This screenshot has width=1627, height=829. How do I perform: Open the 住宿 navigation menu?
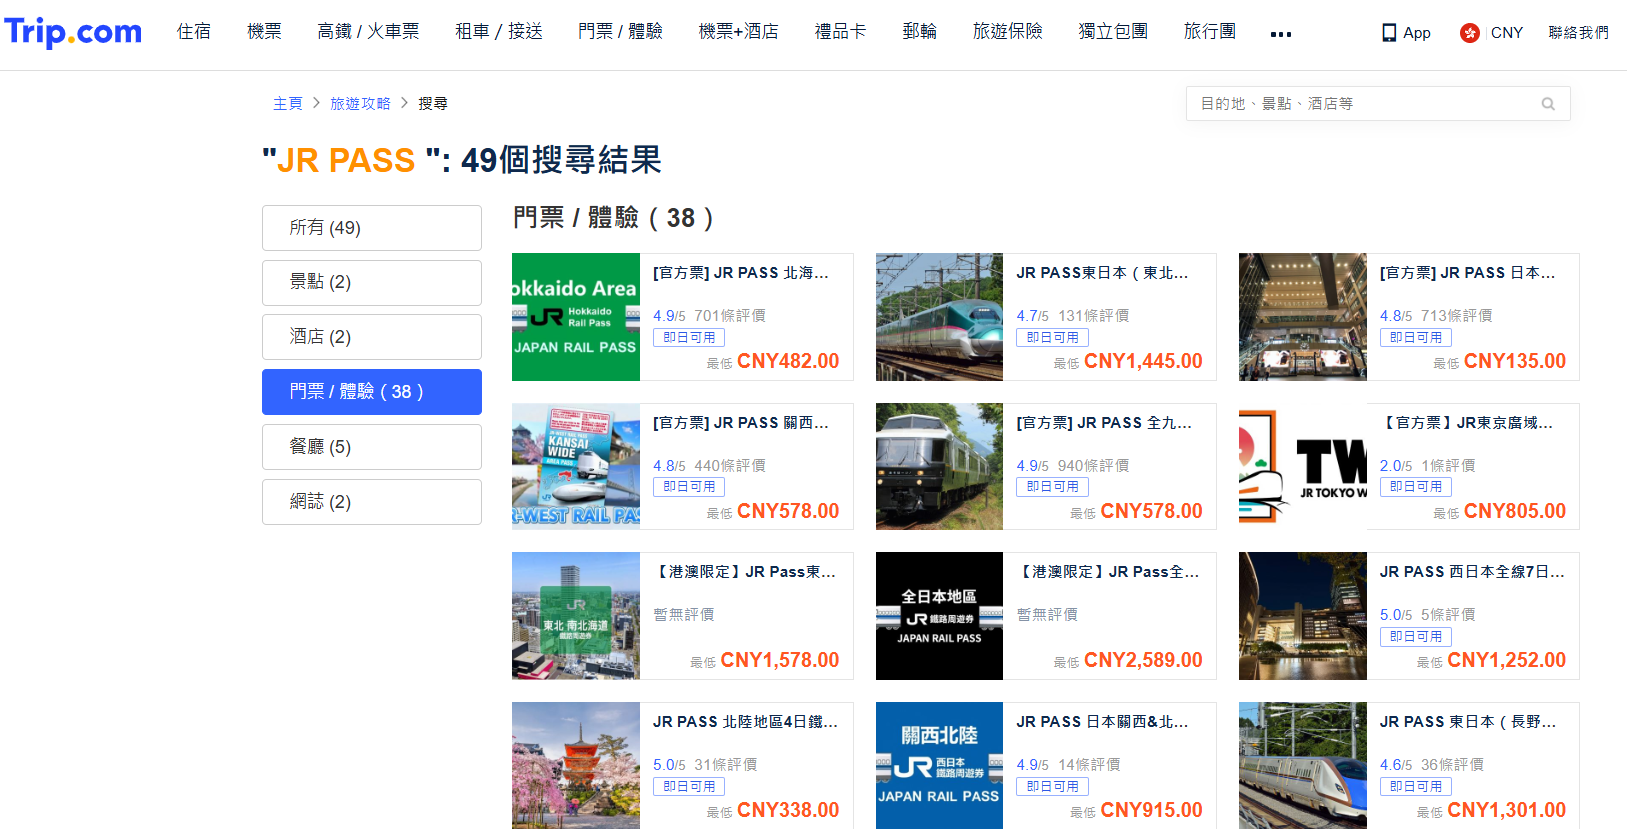pos(194,32)
